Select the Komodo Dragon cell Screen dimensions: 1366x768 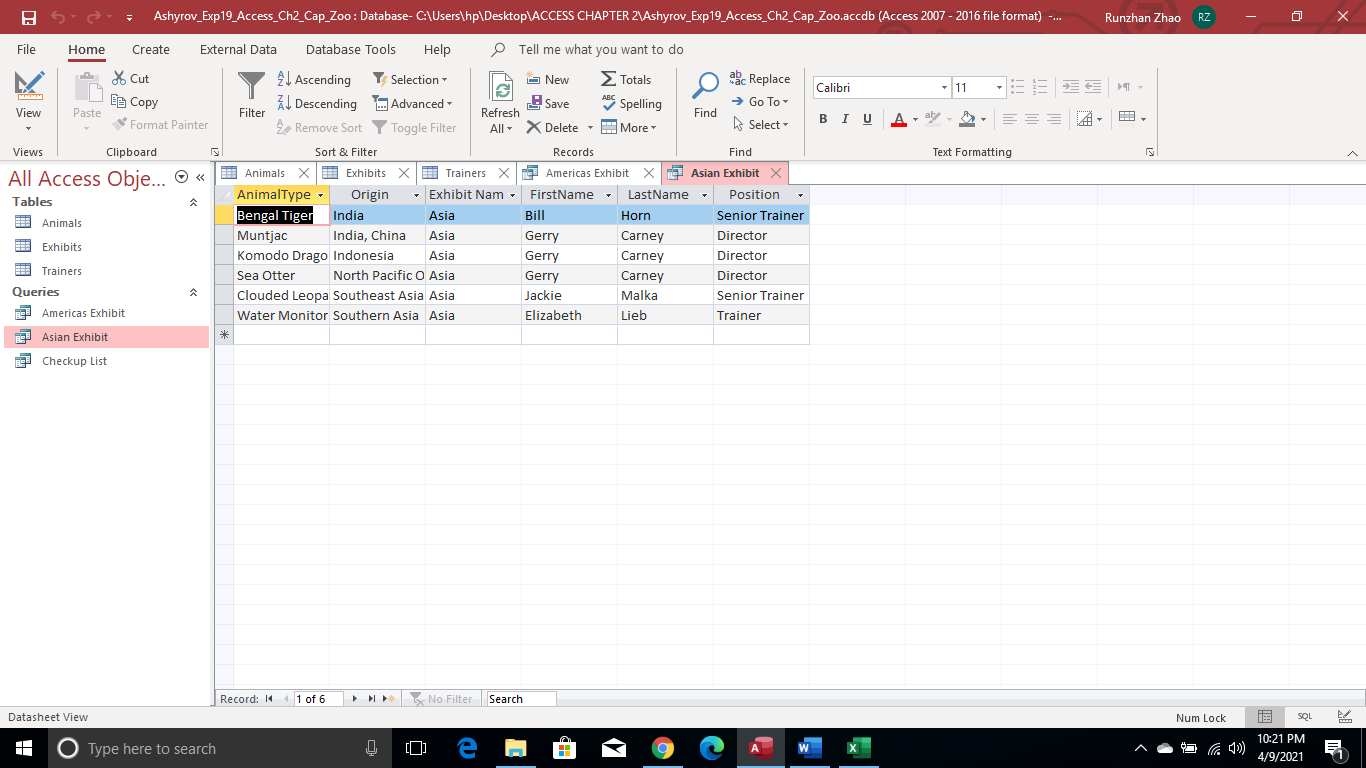pyautogui.click(x=282, y=255)
